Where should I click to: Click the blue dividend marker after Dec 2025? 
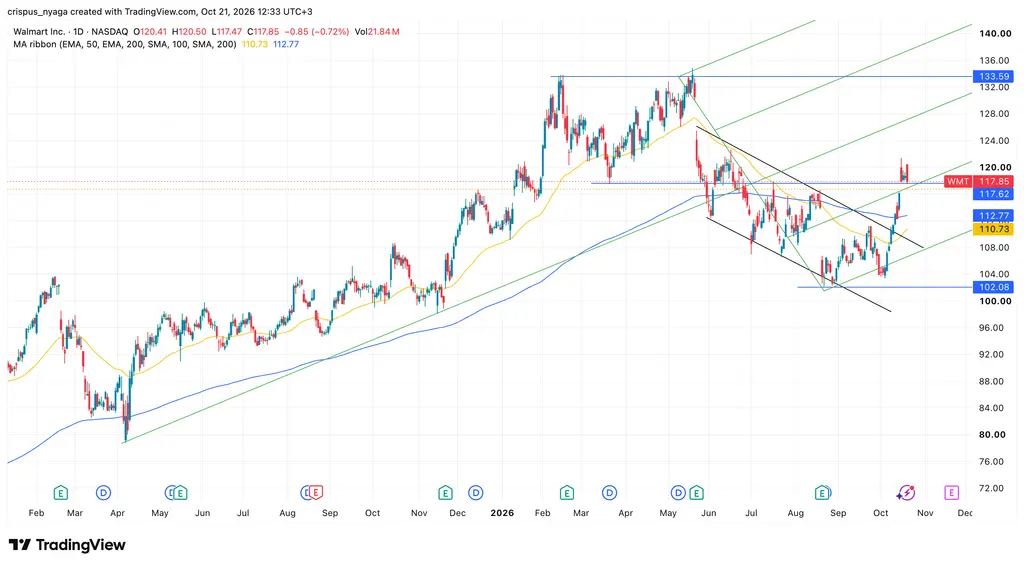475,493
